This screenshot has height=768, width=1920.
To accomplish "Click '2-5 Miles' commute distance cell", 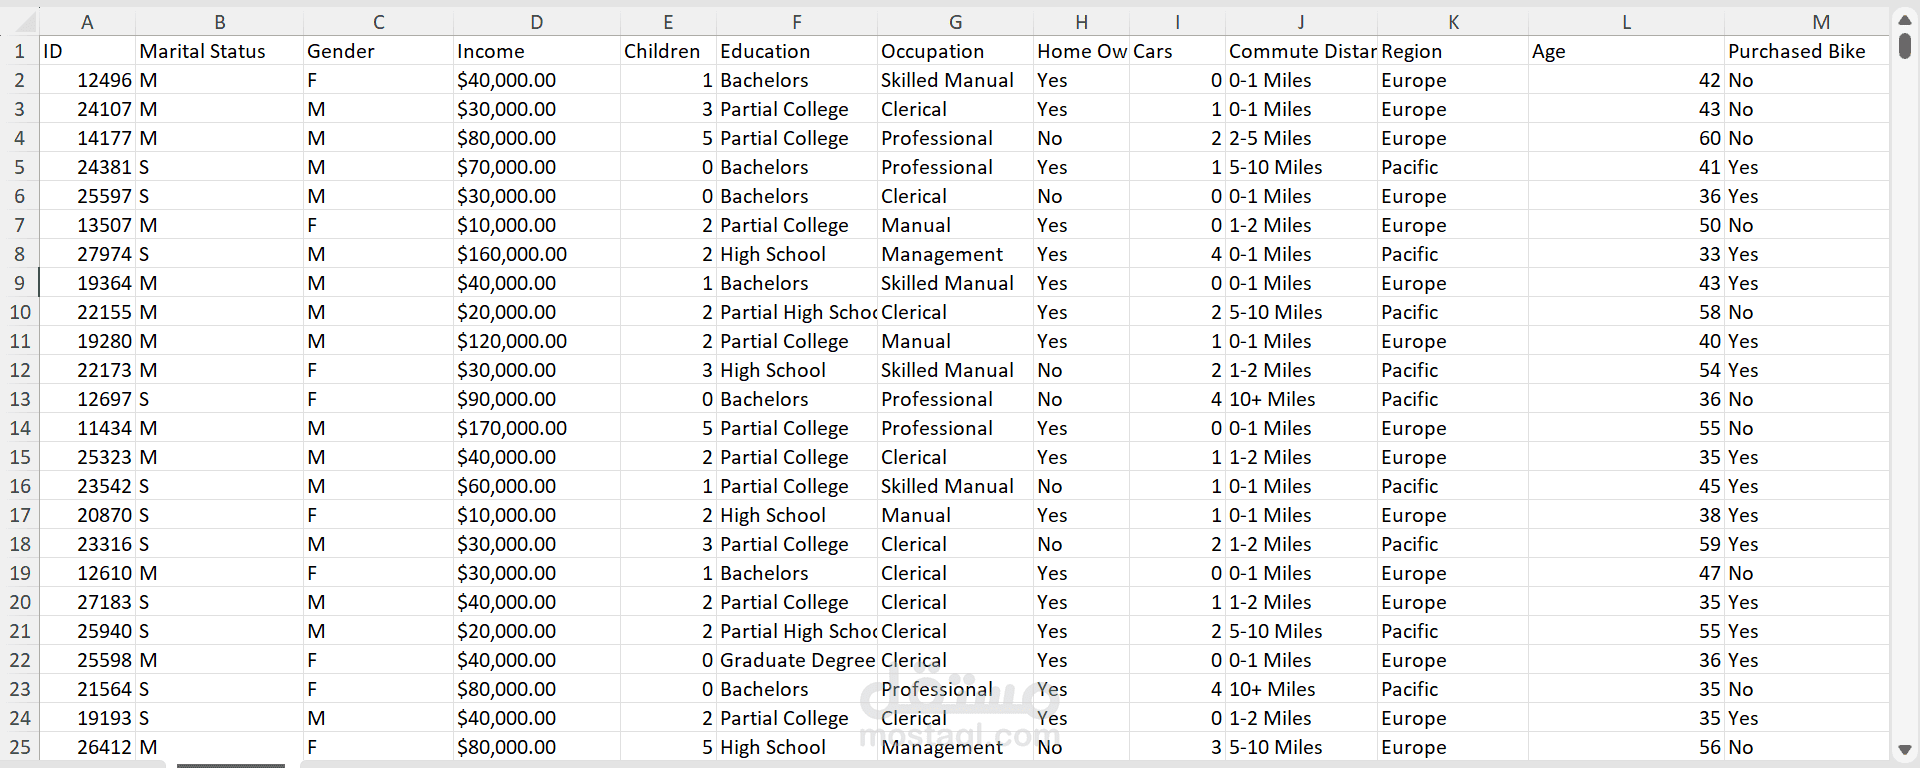I will [x=1301, y=138].
